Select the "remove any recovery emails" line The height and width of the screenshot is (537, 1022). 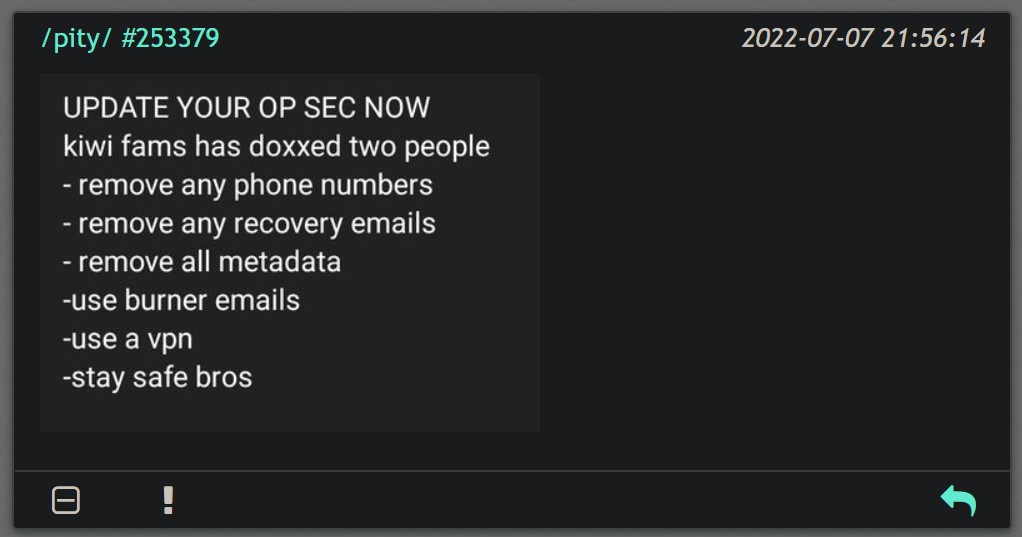pos(249,223)
